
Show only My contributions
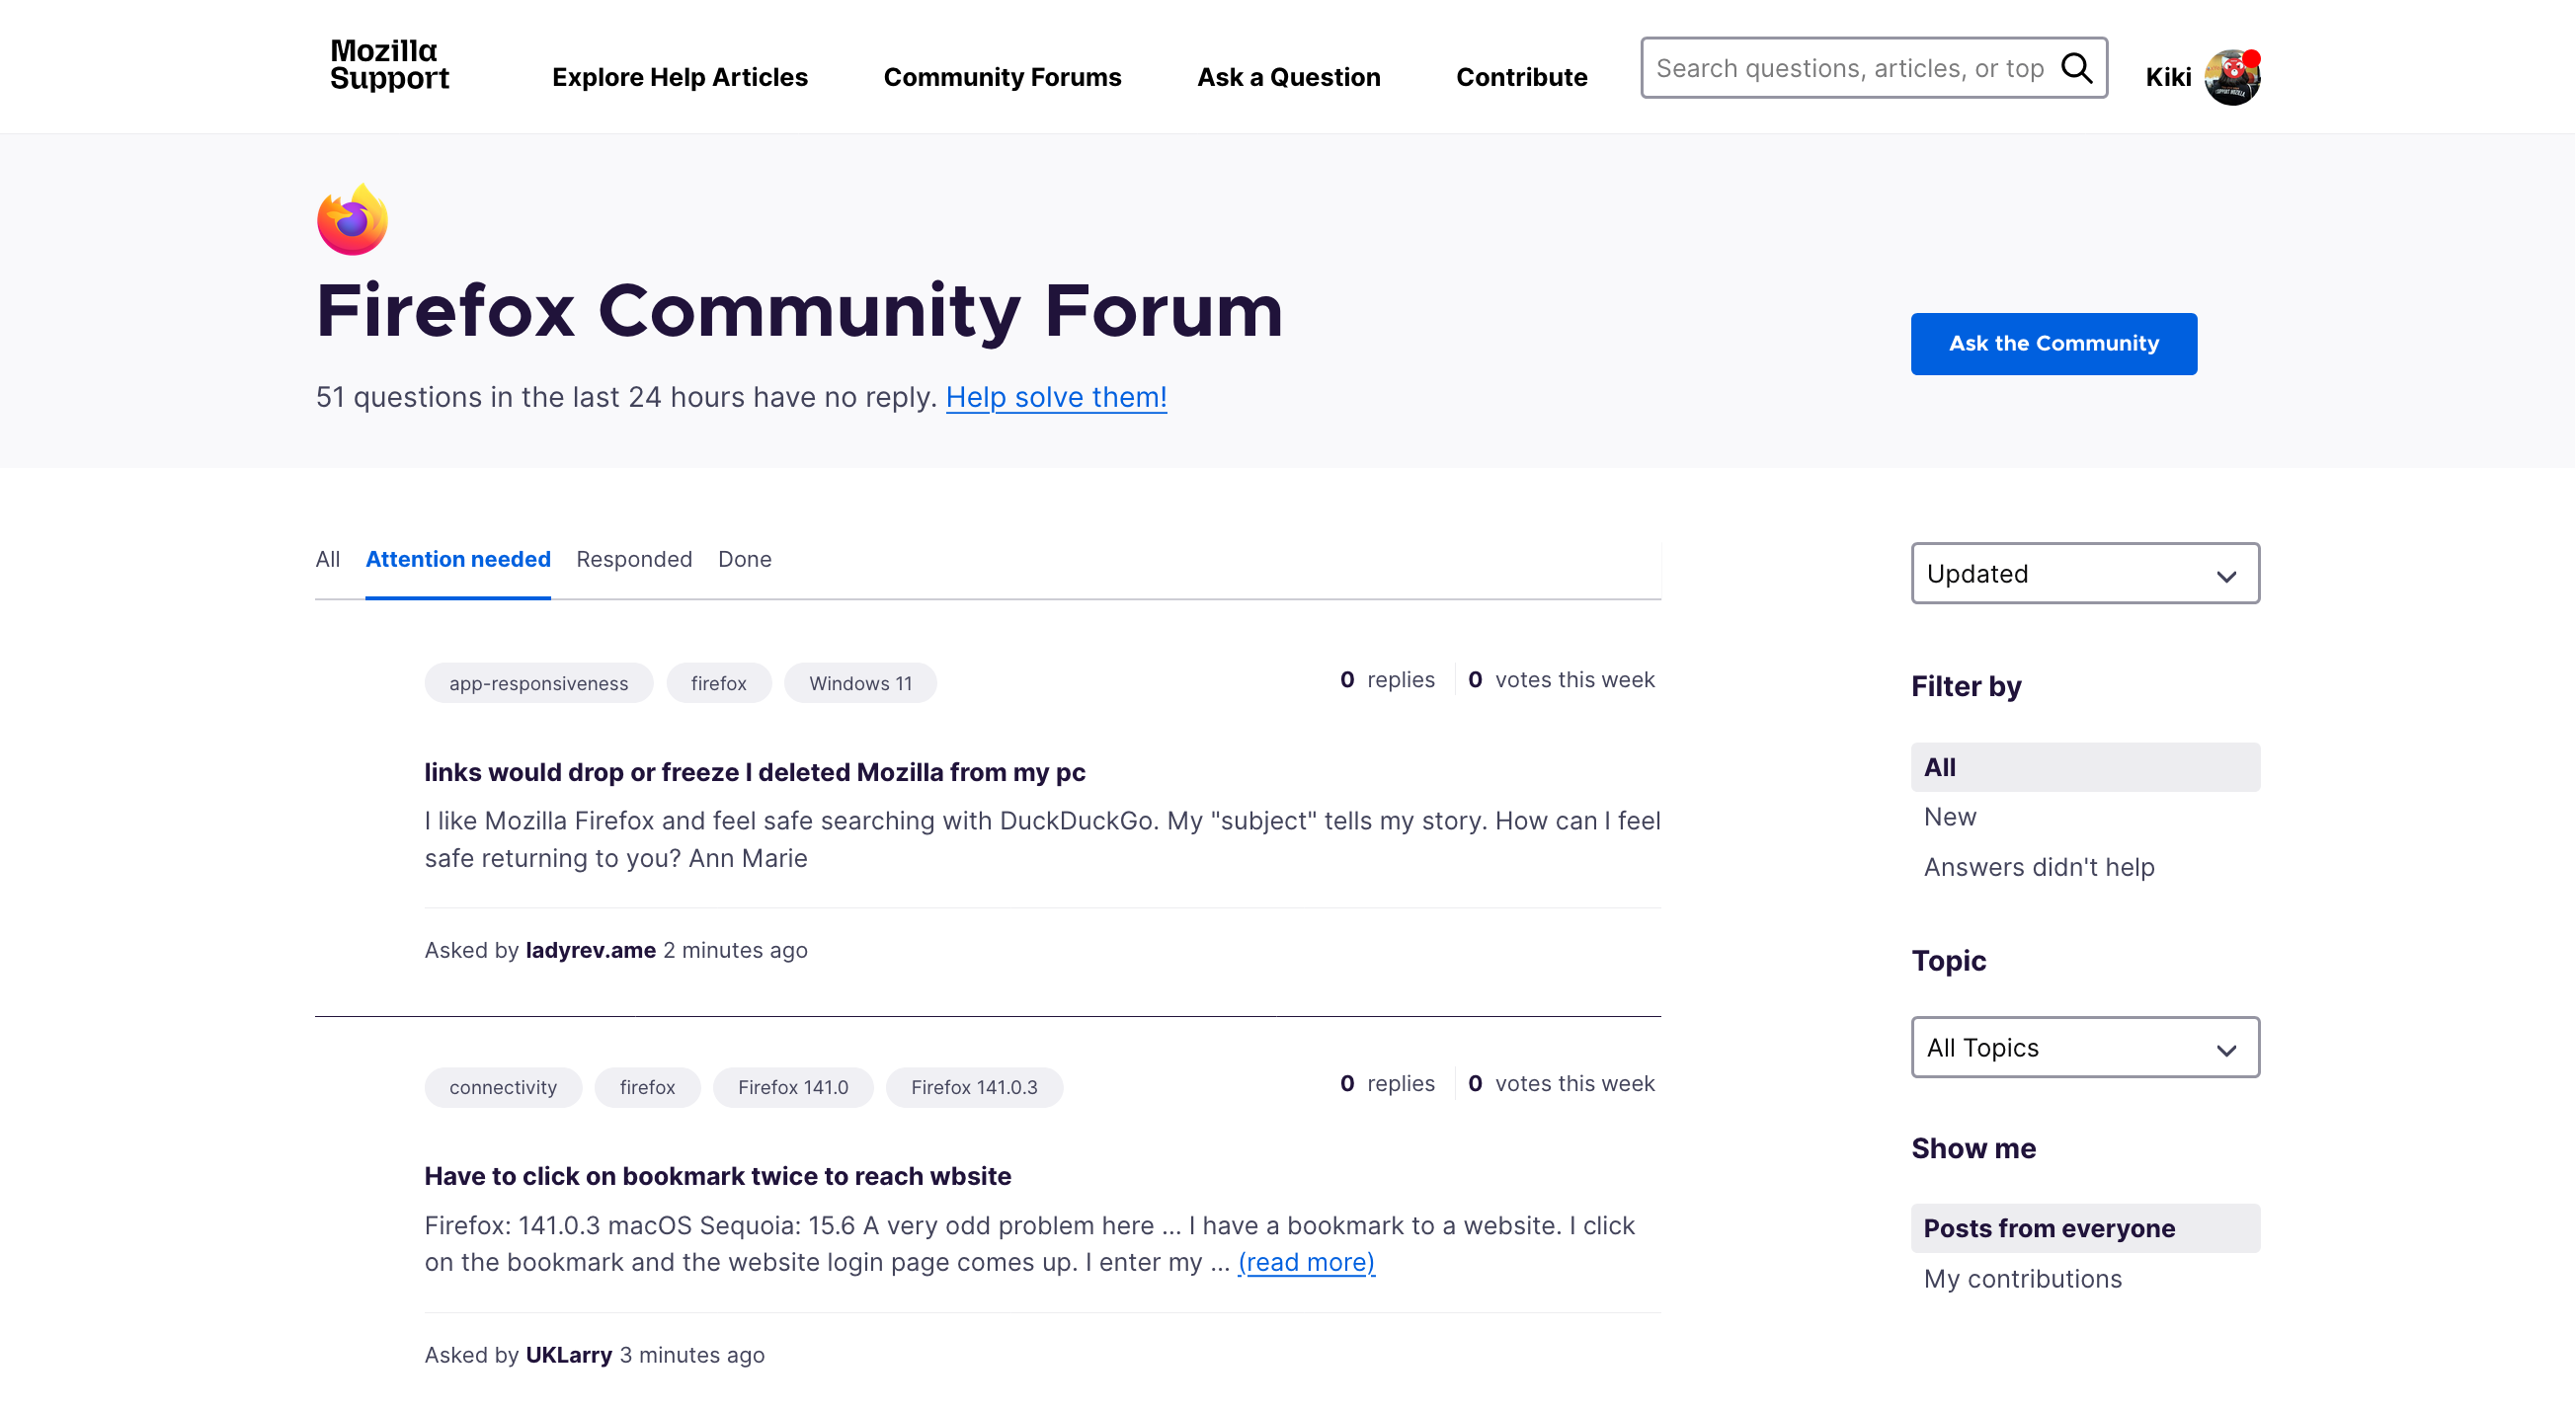(x=2022, y=1278)
